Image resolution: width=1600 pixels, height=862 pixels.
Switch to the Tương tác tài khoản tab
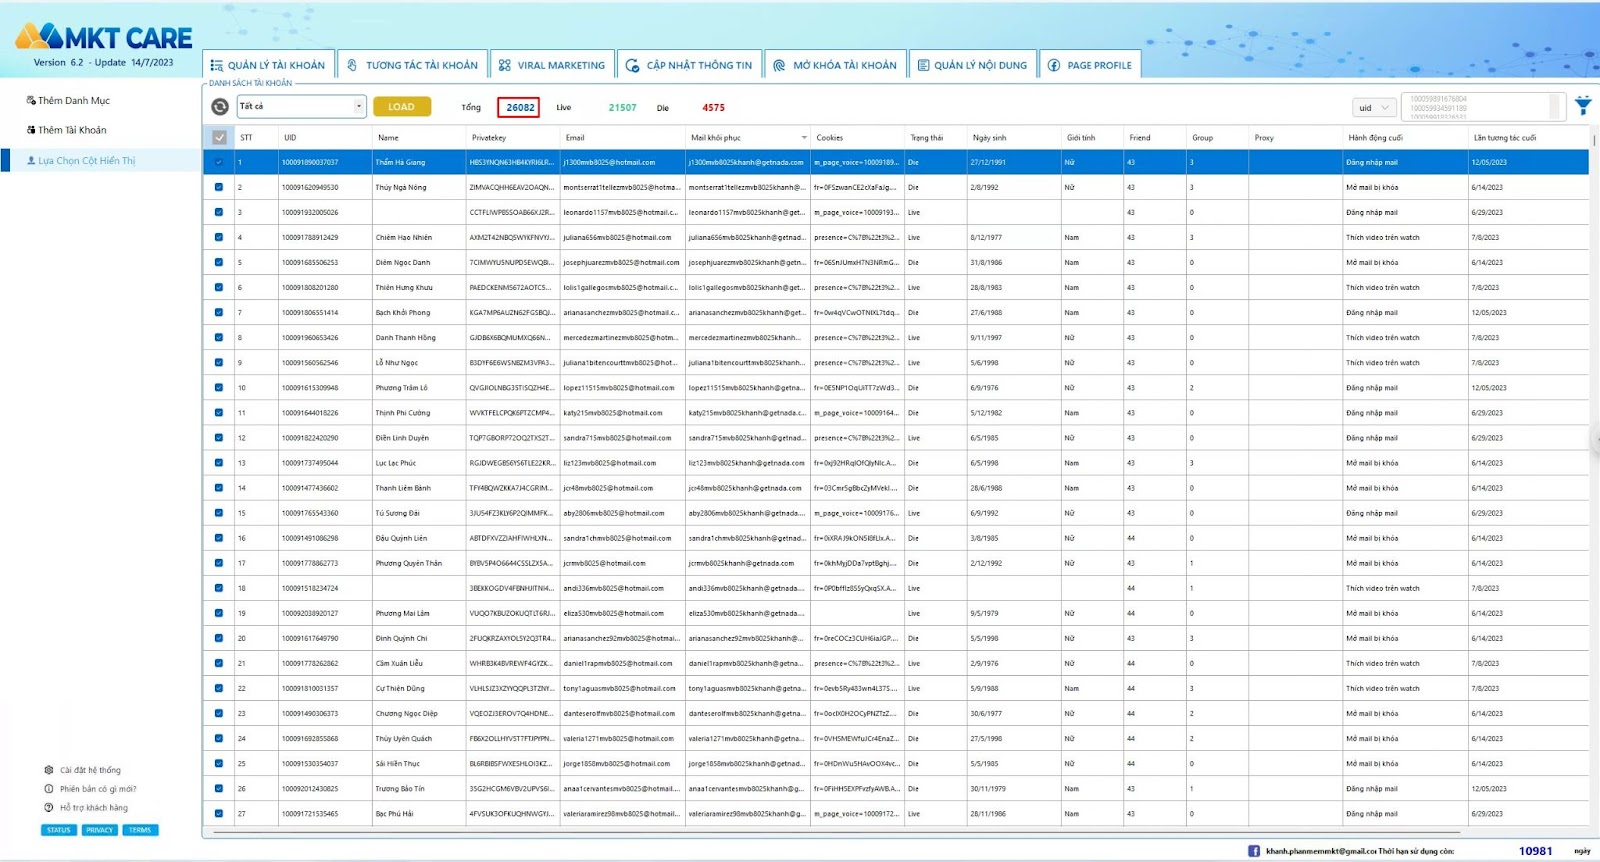413,65
